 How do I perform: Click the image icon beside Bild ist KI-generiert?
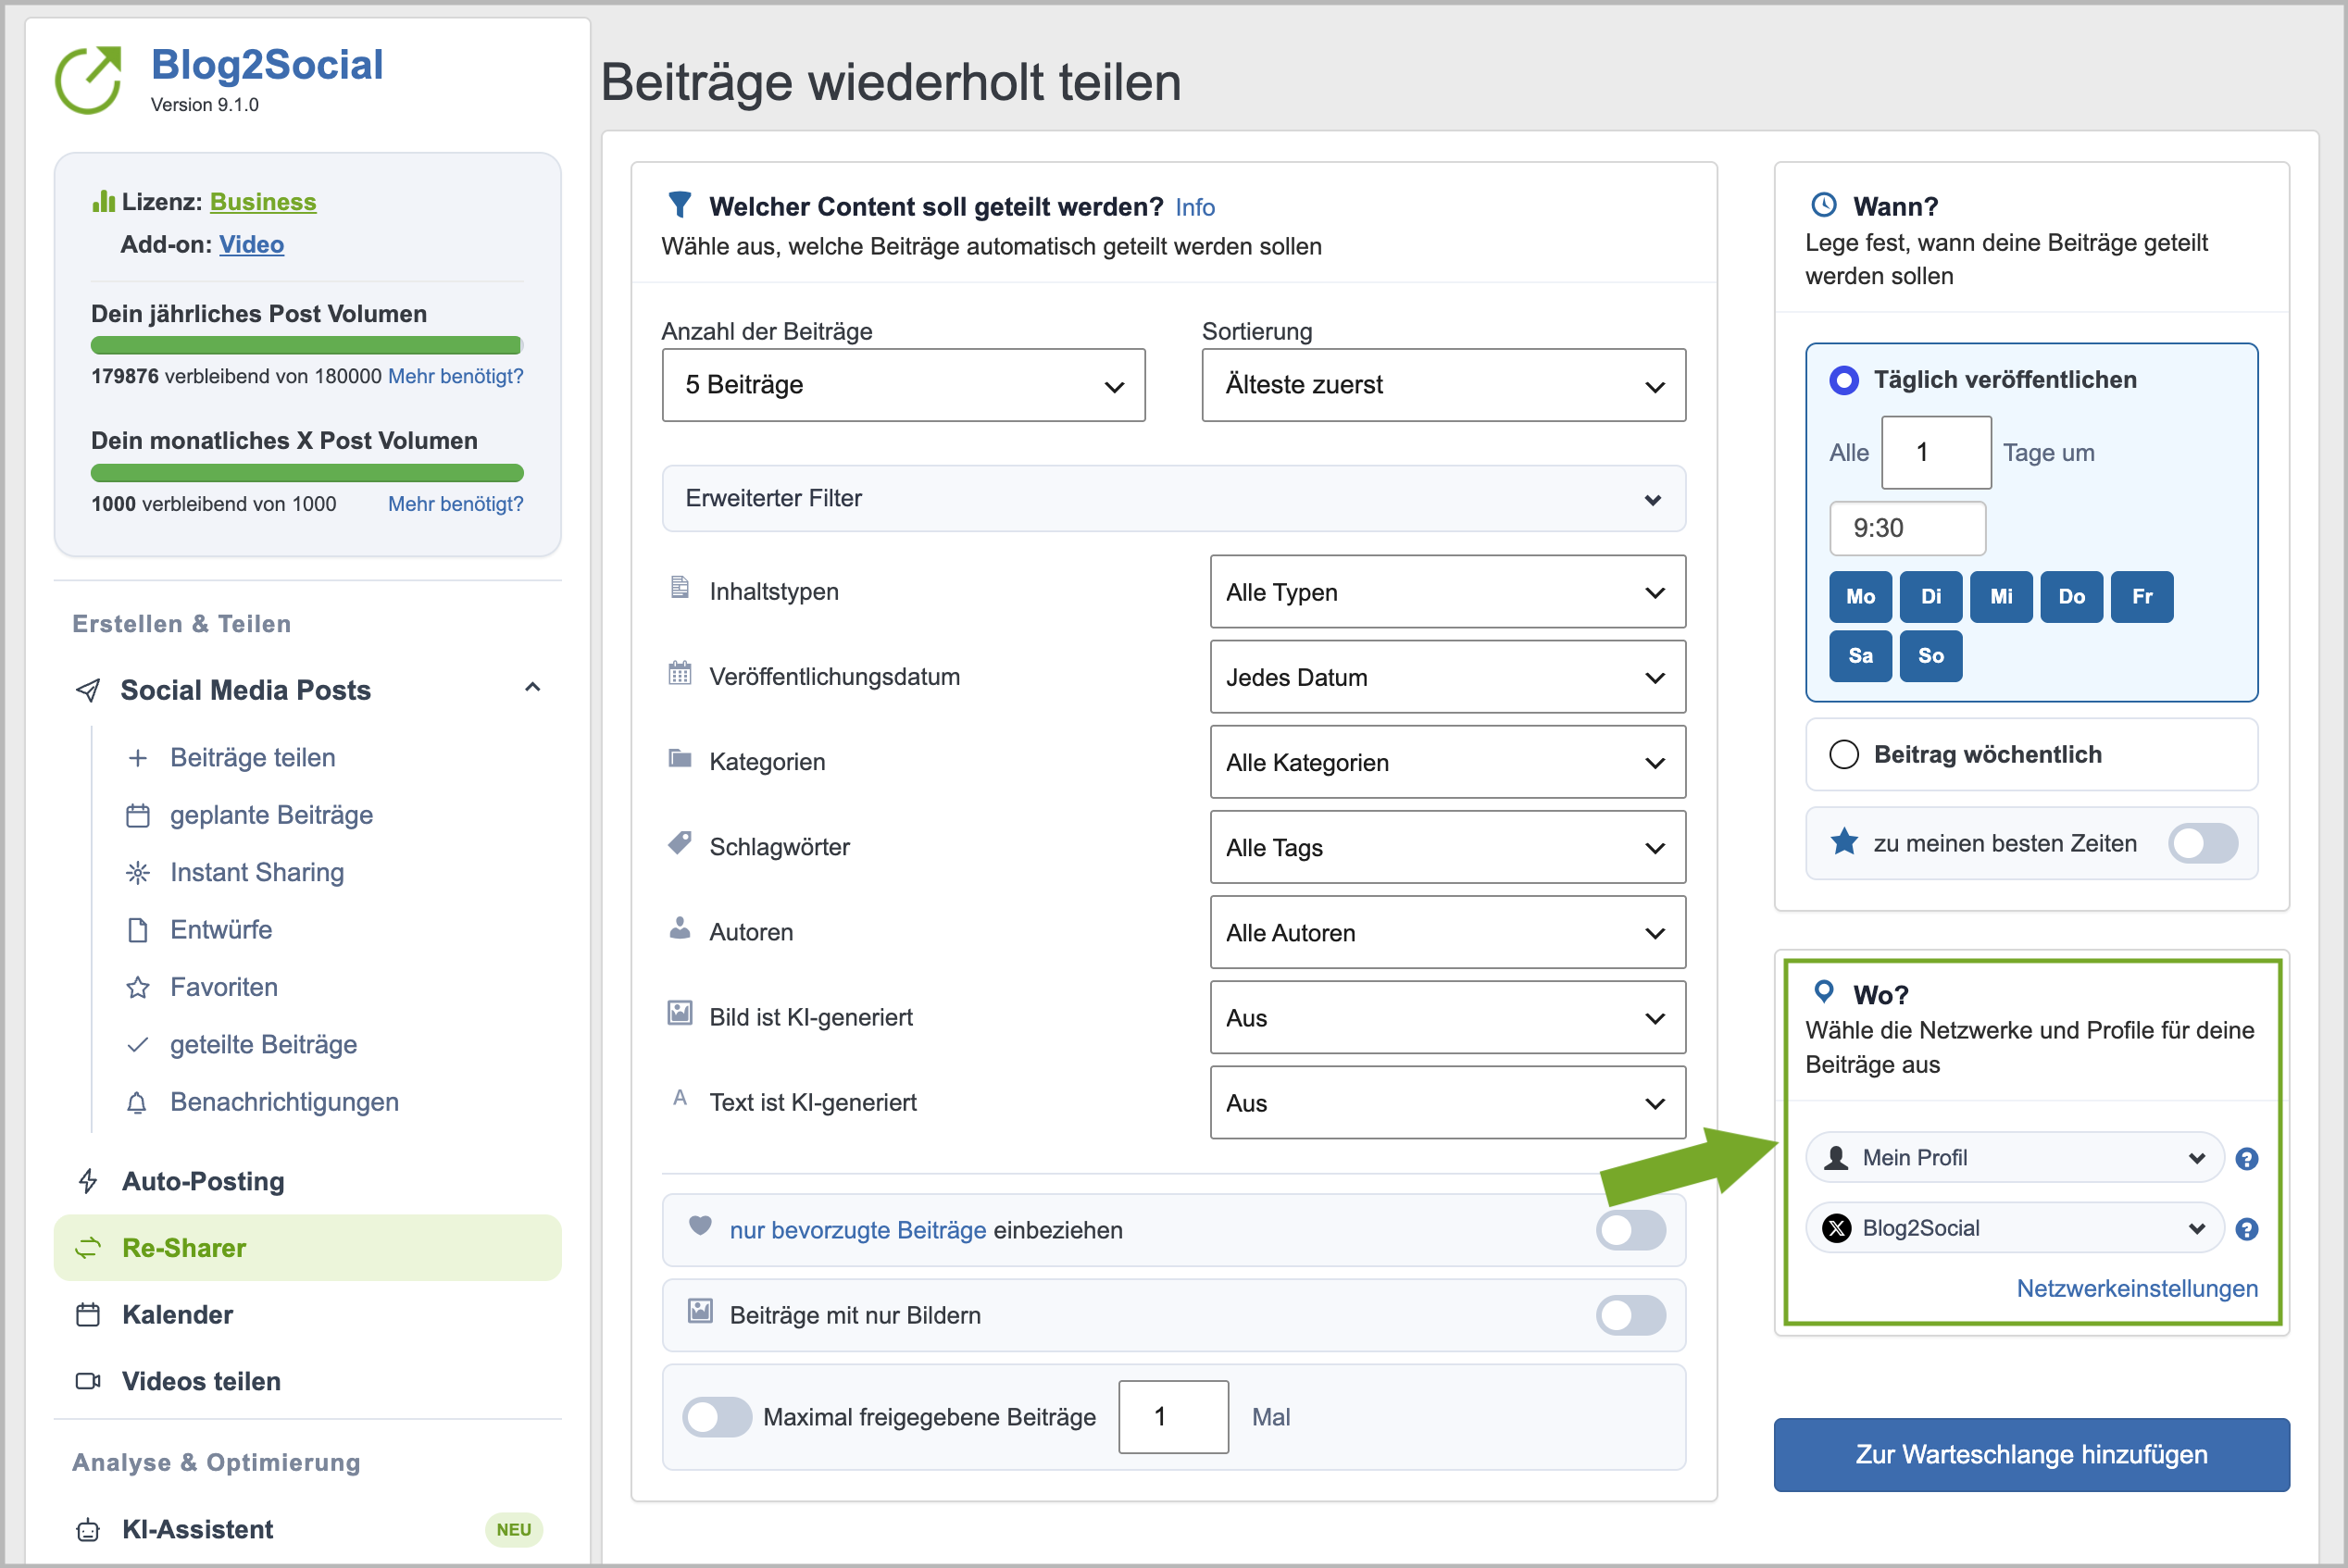[x=680, y=1013]
